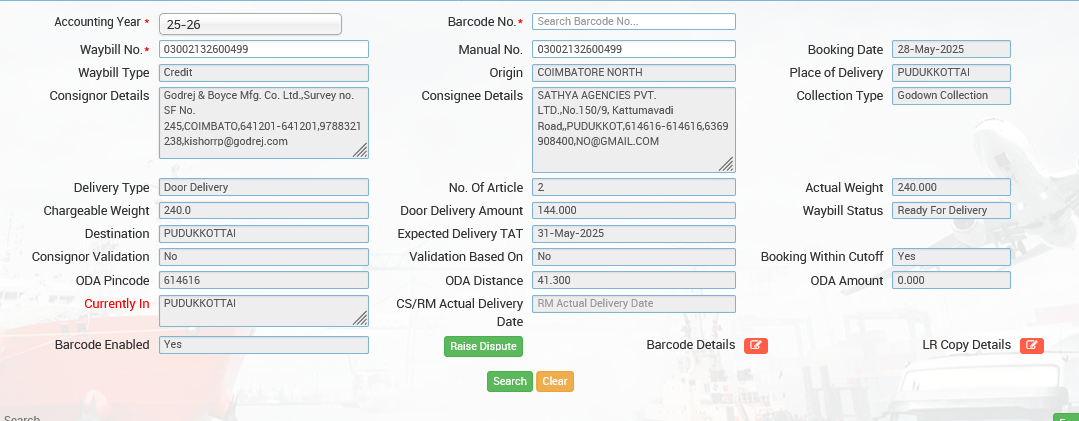
Task: Click the Waybill No. input field
Action: [264, 49]
